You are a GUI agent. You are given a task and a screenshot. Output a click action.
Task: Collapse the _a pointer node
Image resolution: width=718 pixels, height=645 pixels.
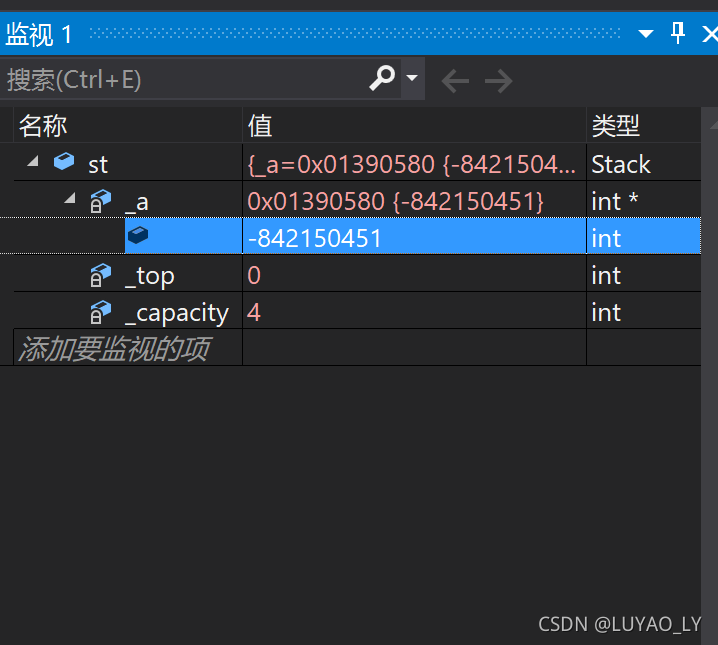pyautogui.click(x=70, y=198)
